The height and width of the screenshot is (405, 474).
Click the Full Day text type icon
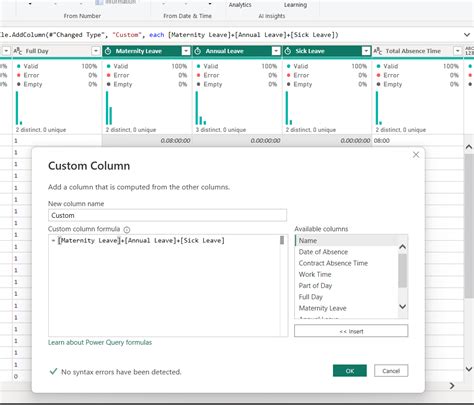[x=18, y=51]
